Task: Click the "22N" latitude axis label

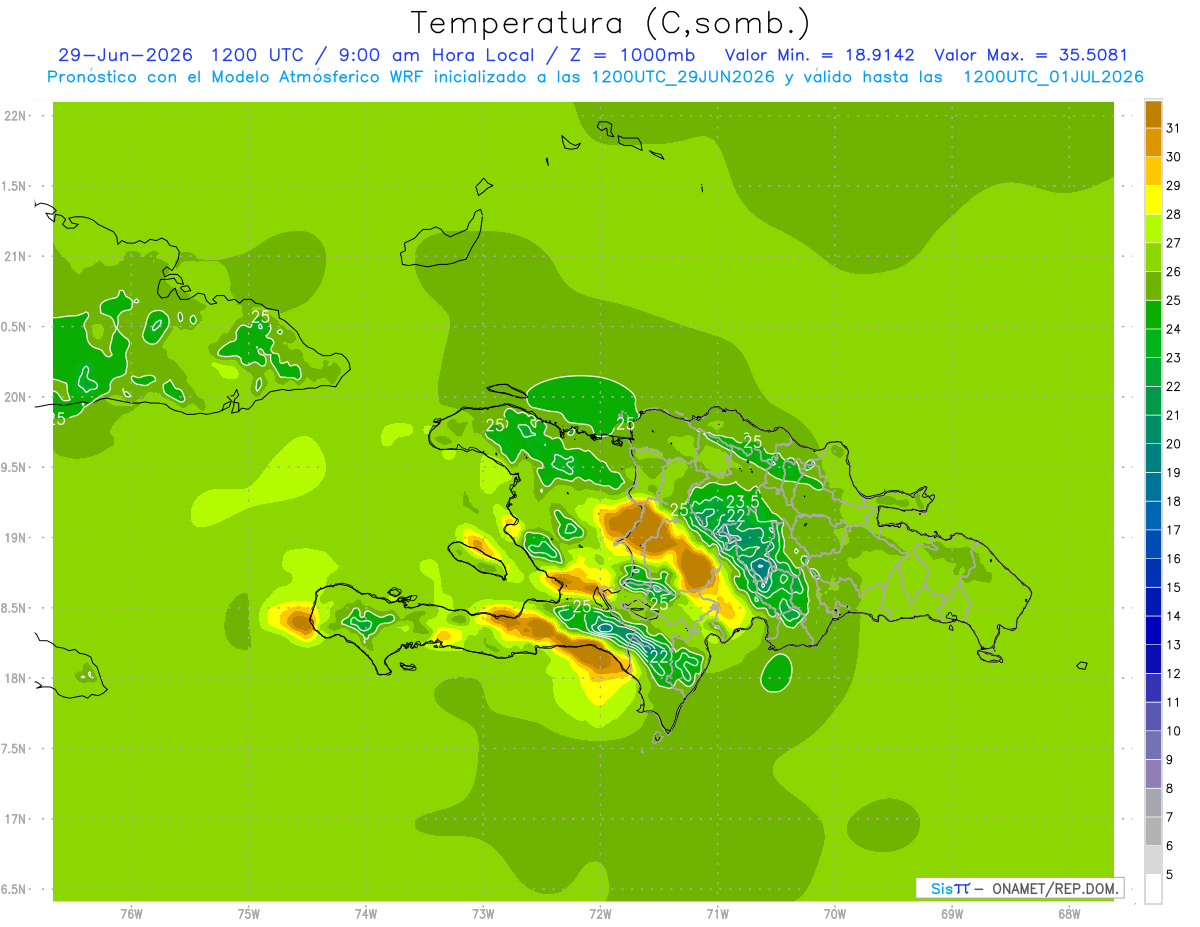Action: point(15,116)
